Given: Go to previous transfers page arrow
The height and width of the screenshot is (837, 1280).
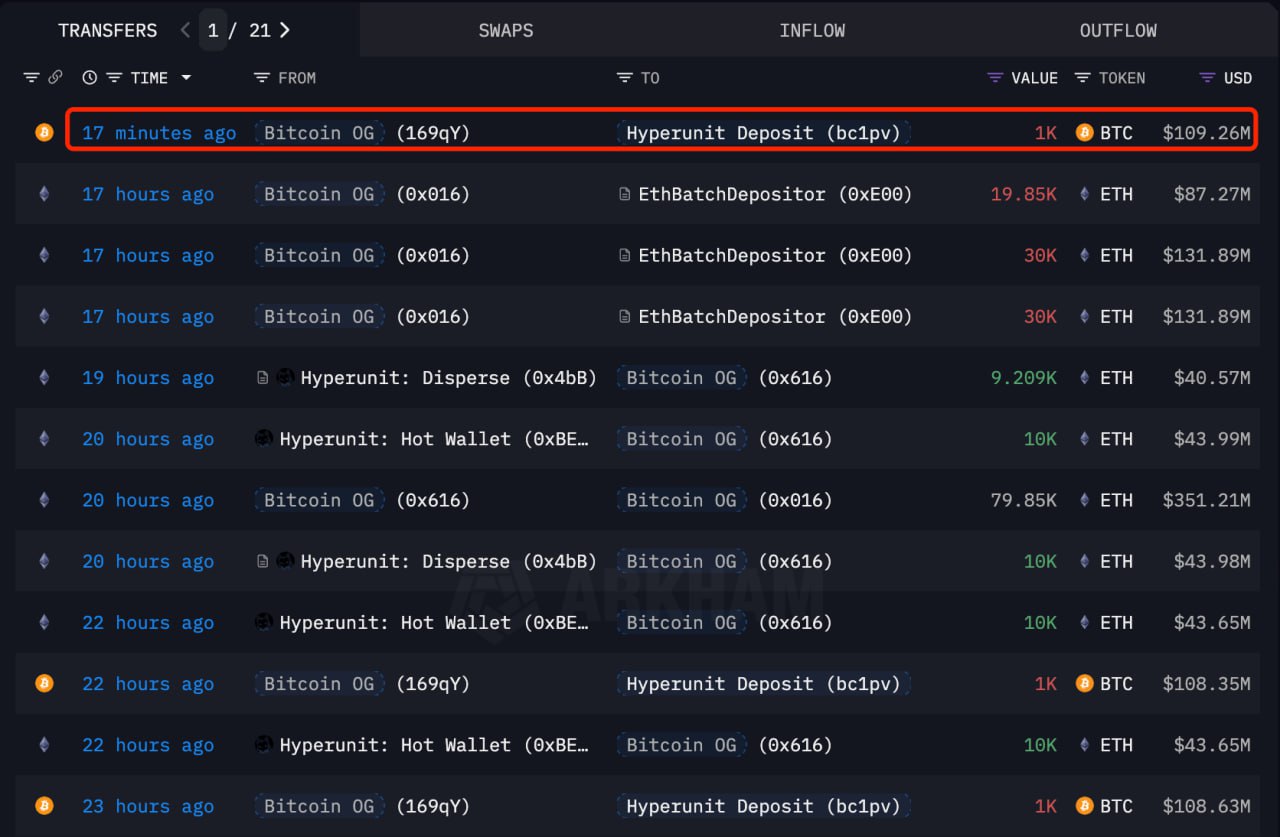Looking at the screenshot, I should [x=185, y=30].
